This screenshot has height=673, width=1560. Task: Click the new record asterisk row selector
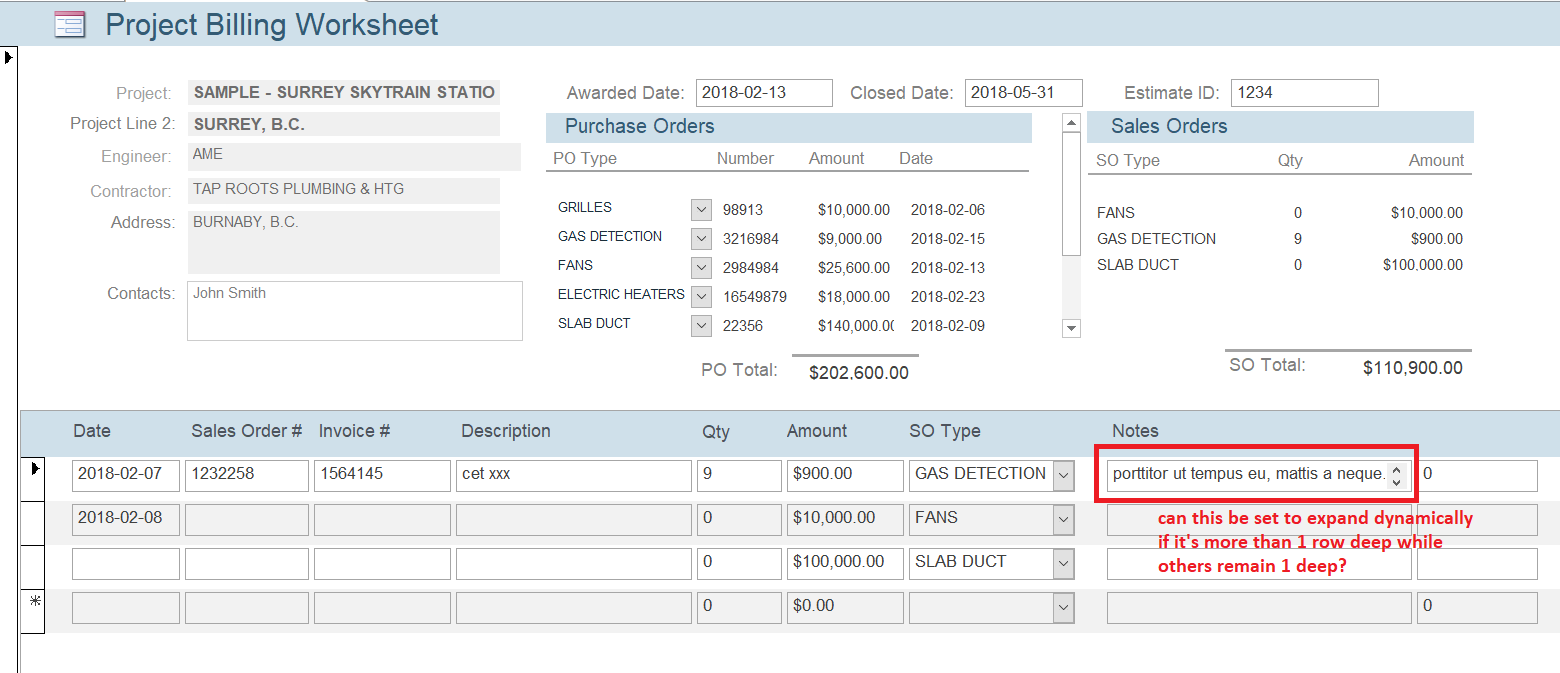click(x=33, y=602)
